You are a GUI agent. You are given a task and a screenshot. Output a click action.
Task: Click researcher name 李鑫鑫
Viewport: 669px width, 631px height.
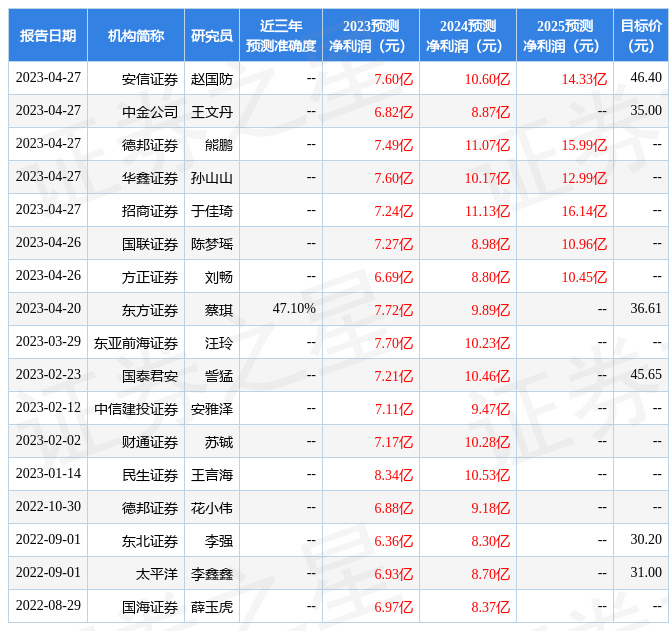(x=212, y=574)
